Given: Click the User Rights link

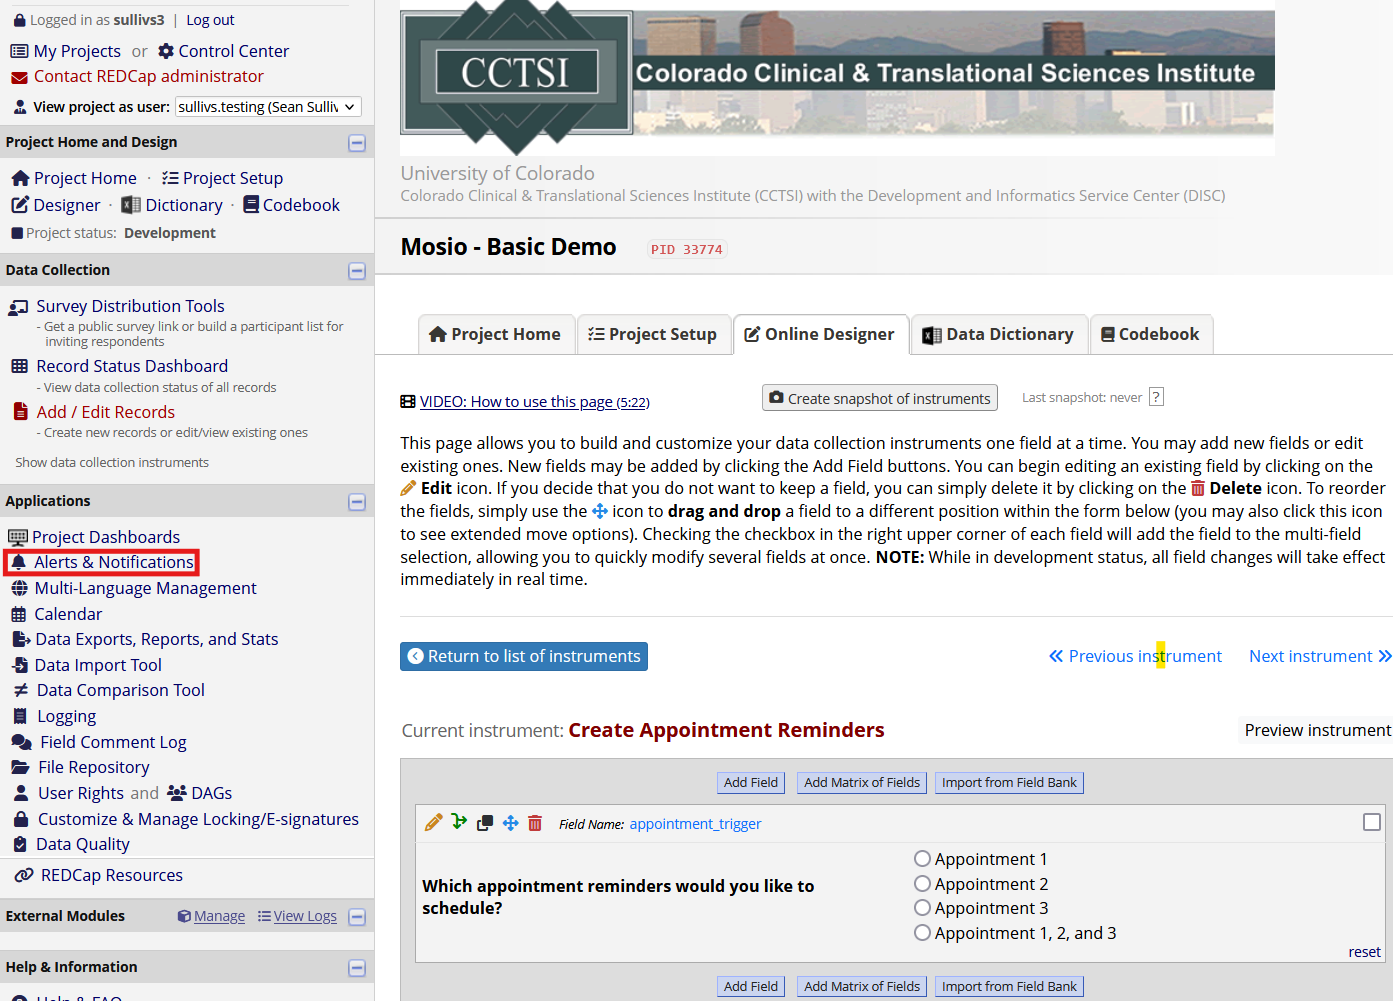Looking at the screenshot, I should point(81,793).
